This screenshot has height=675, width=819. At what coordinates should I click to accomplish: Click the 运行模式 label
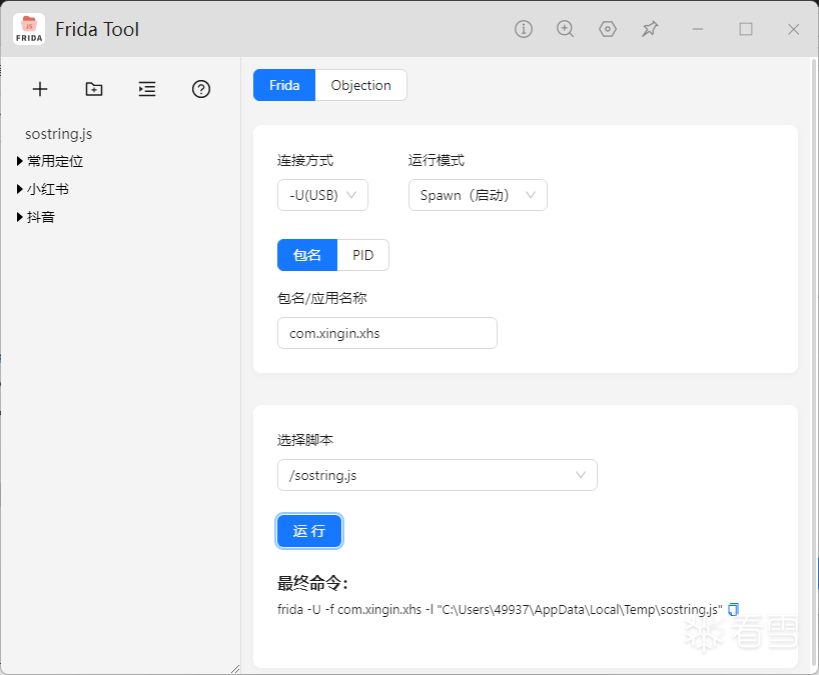(436, 160)
